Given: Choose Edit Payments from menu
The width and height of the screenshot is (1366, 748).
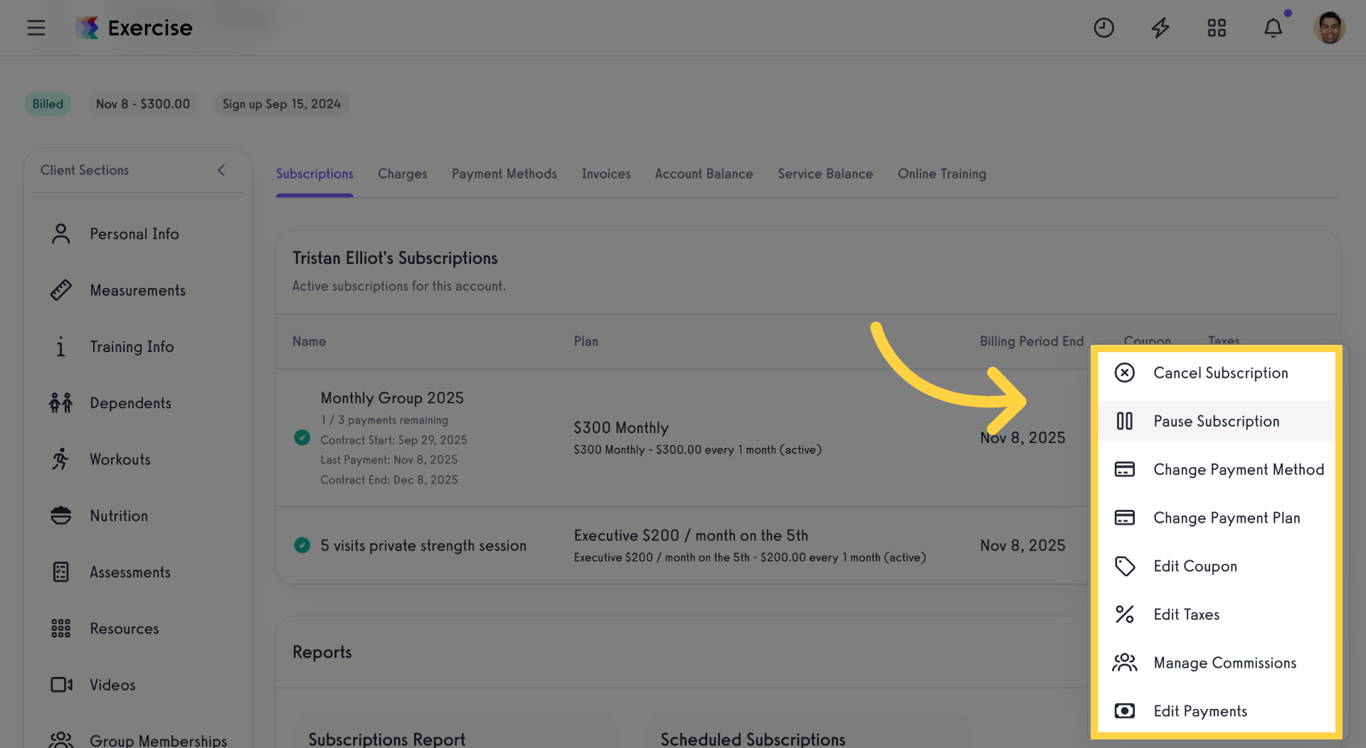Looking at the screenshot, I should click(x=1216, y=711).
